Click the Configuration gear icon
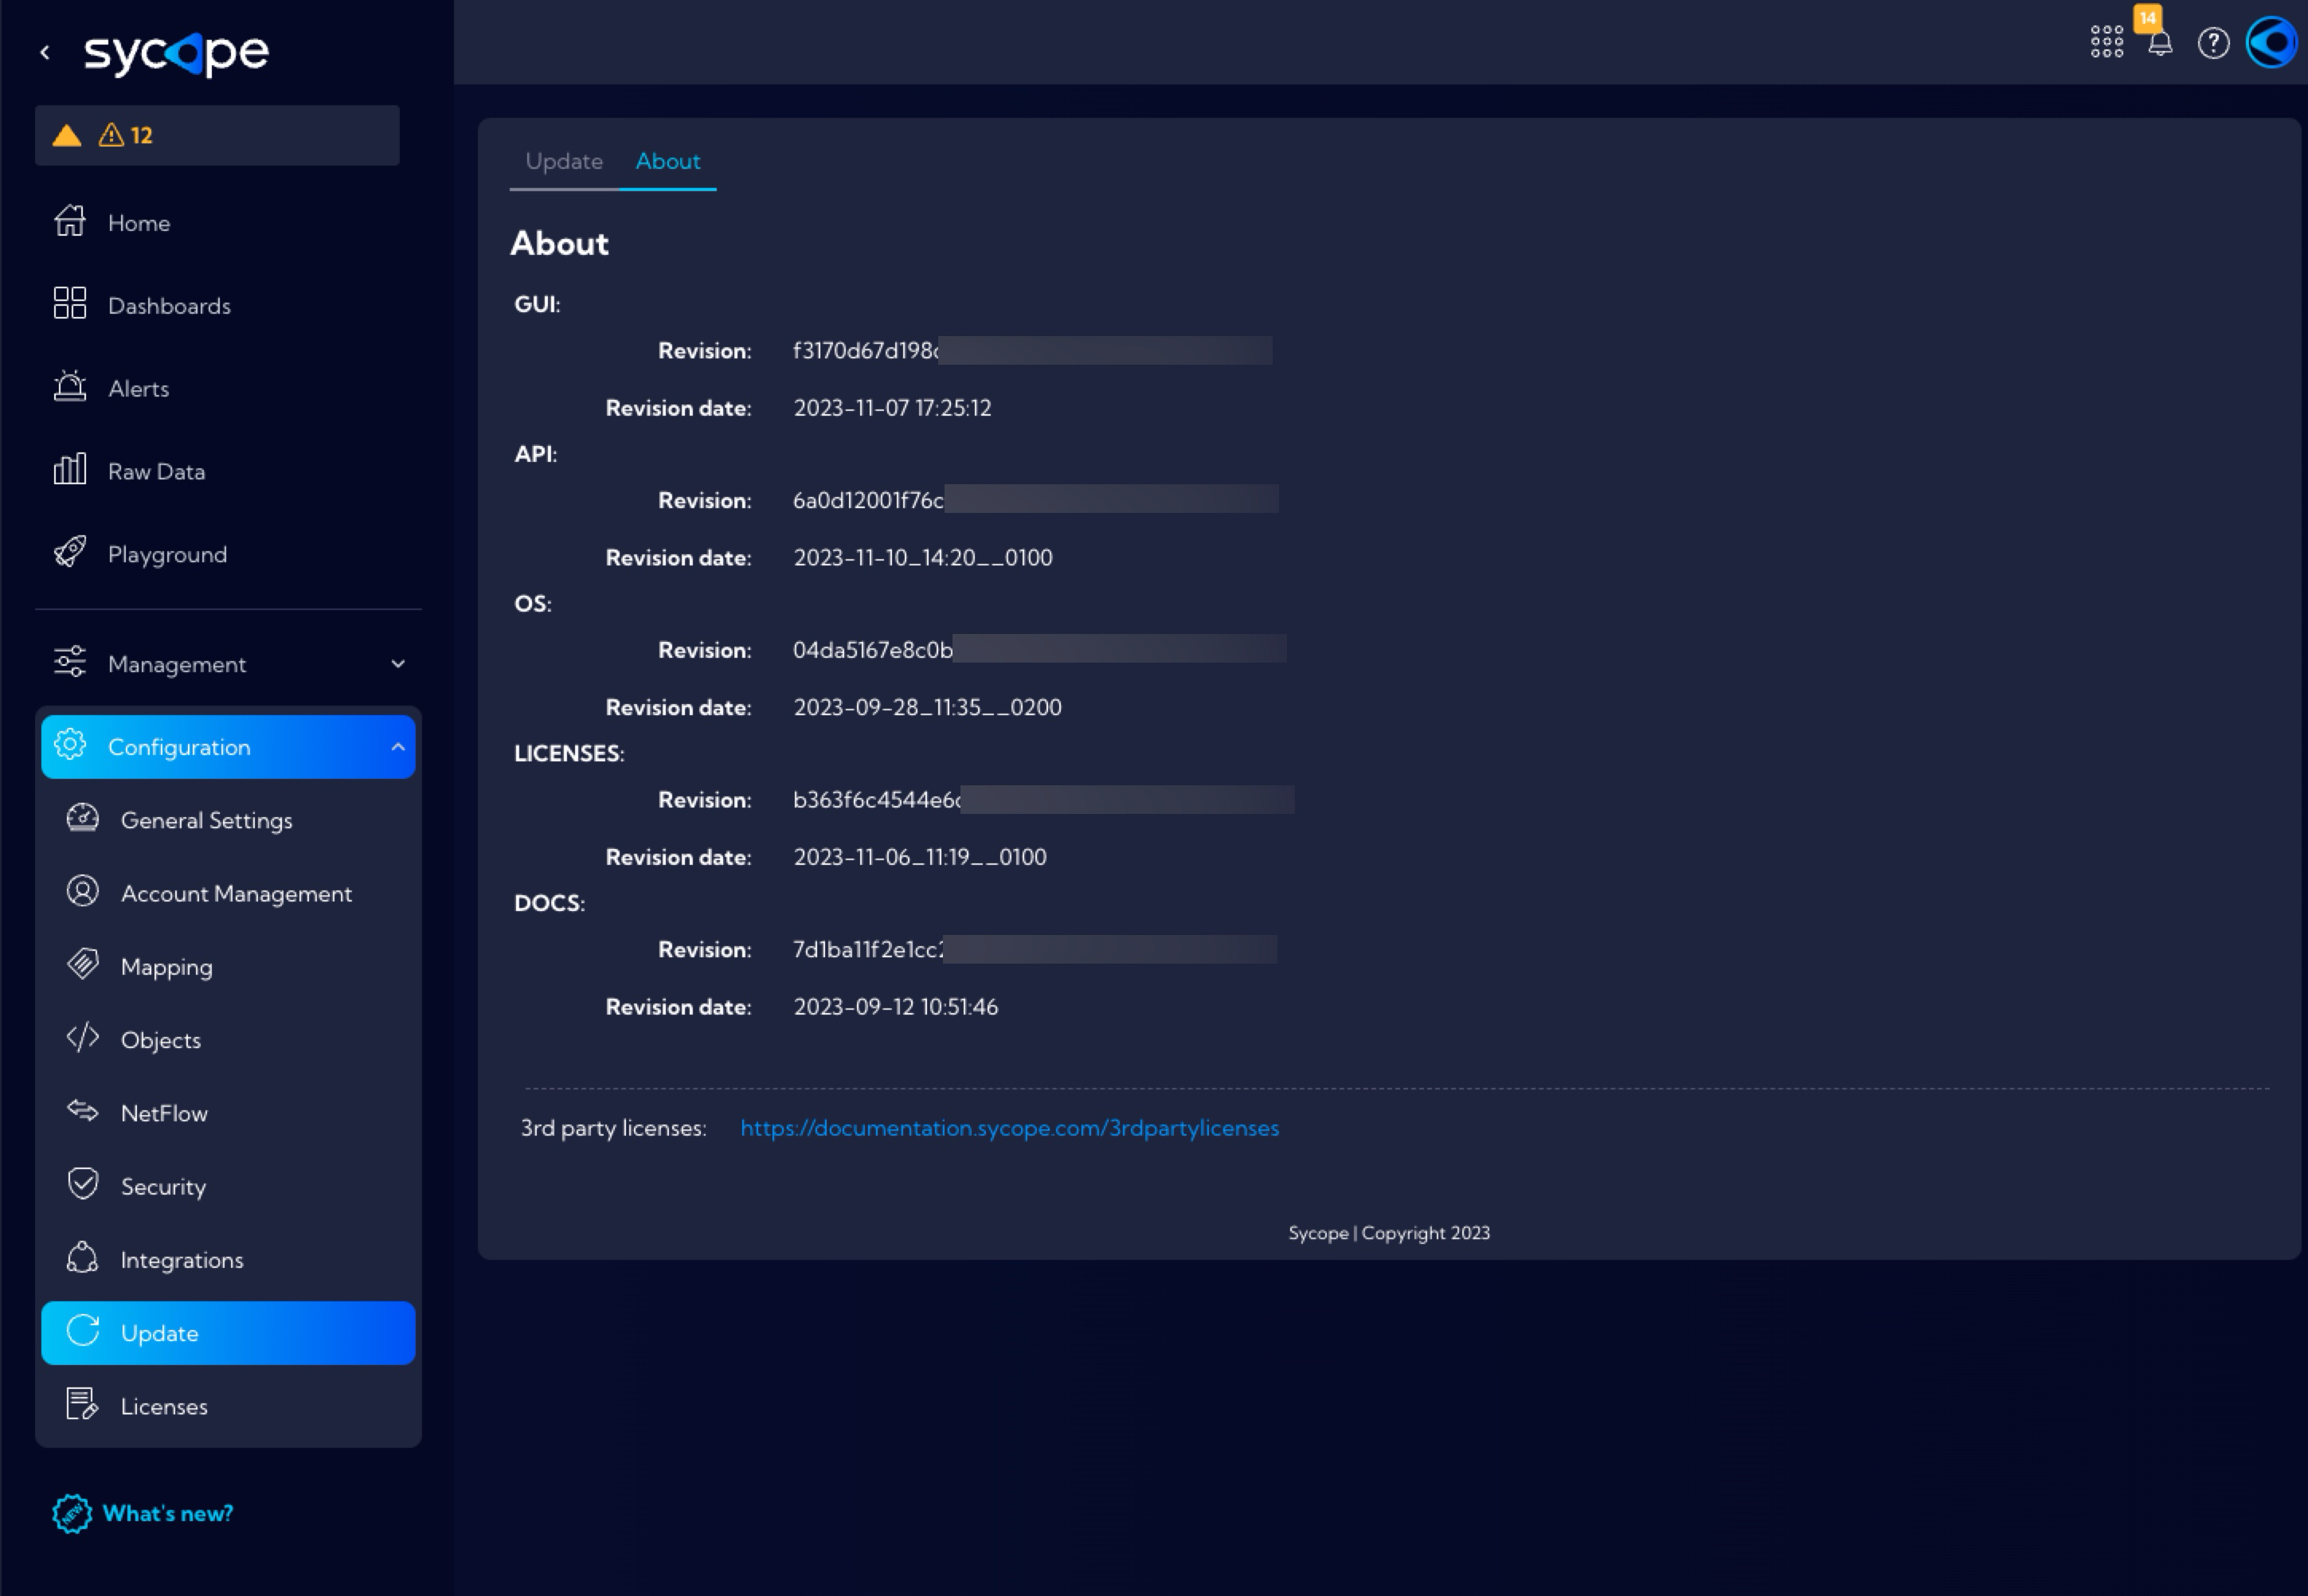The image size is (2308, 1596). (x=70, y=745)
